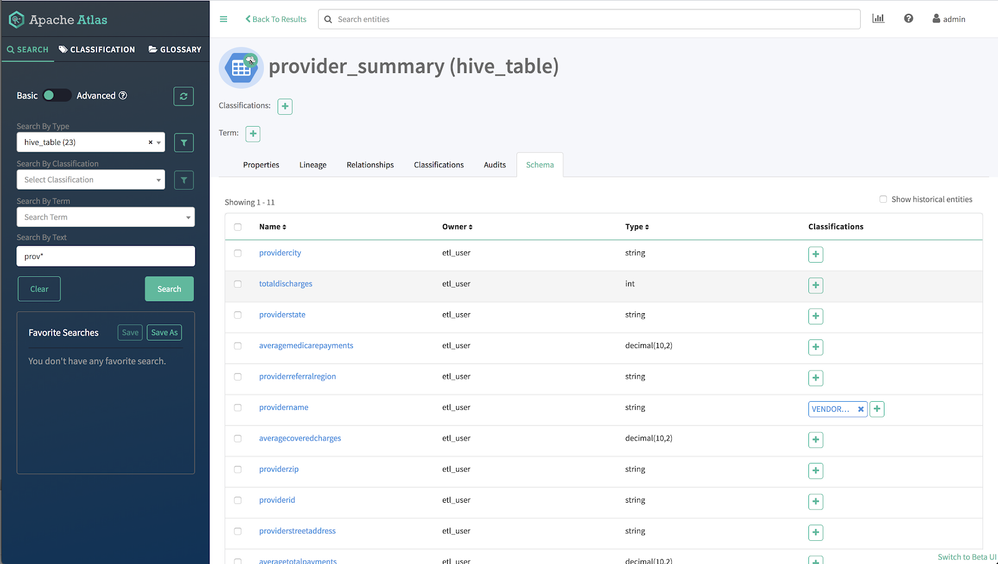Add a term using the plus icon
The image size is (998, 564).
coord(253,133)
